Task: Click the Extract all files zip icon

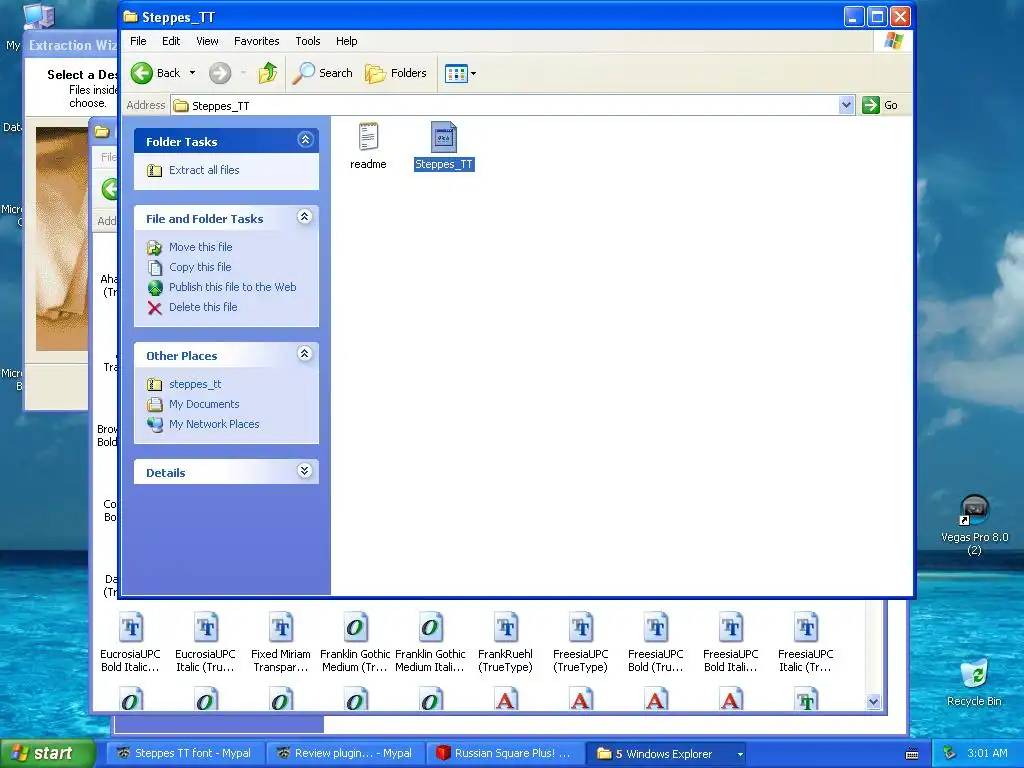Action: (x=155, y=170)
